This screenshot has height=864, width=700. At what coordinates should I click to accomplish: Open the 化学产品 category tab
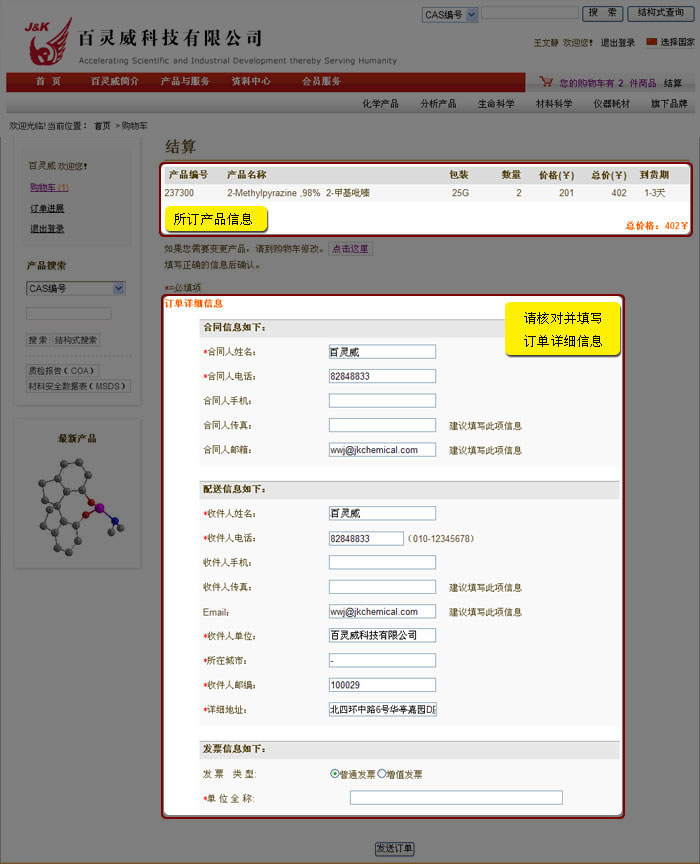coord(380,104)
